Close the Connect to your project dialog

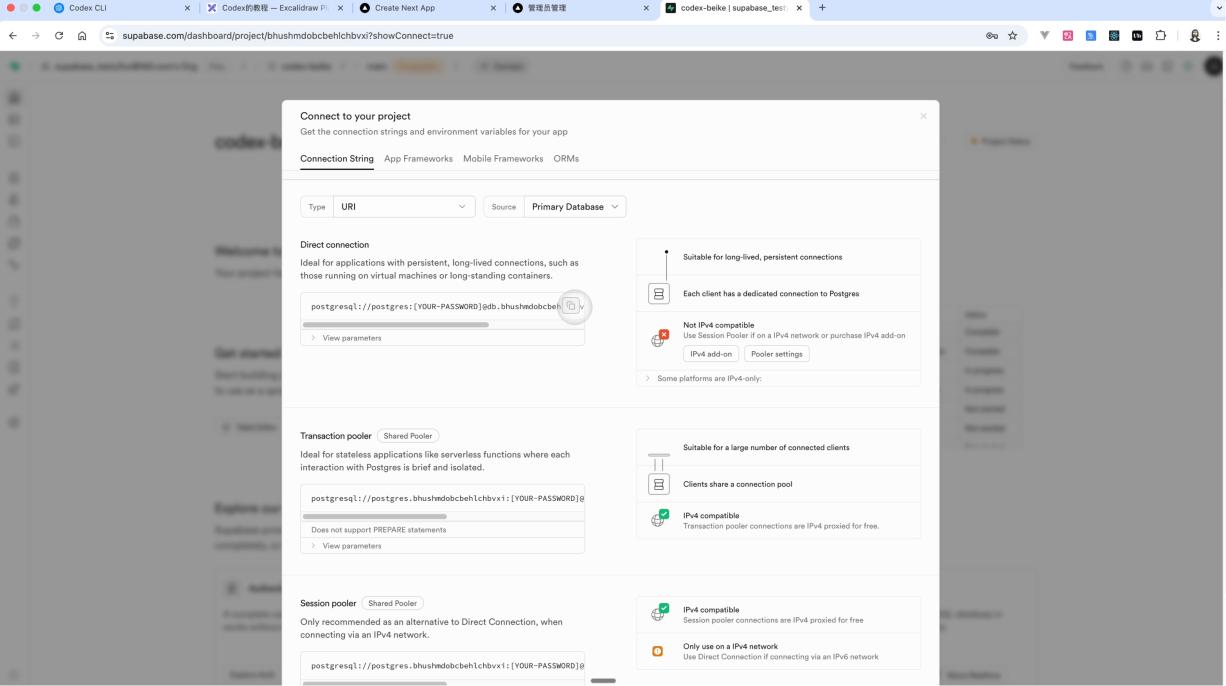(x=923, y=116)
